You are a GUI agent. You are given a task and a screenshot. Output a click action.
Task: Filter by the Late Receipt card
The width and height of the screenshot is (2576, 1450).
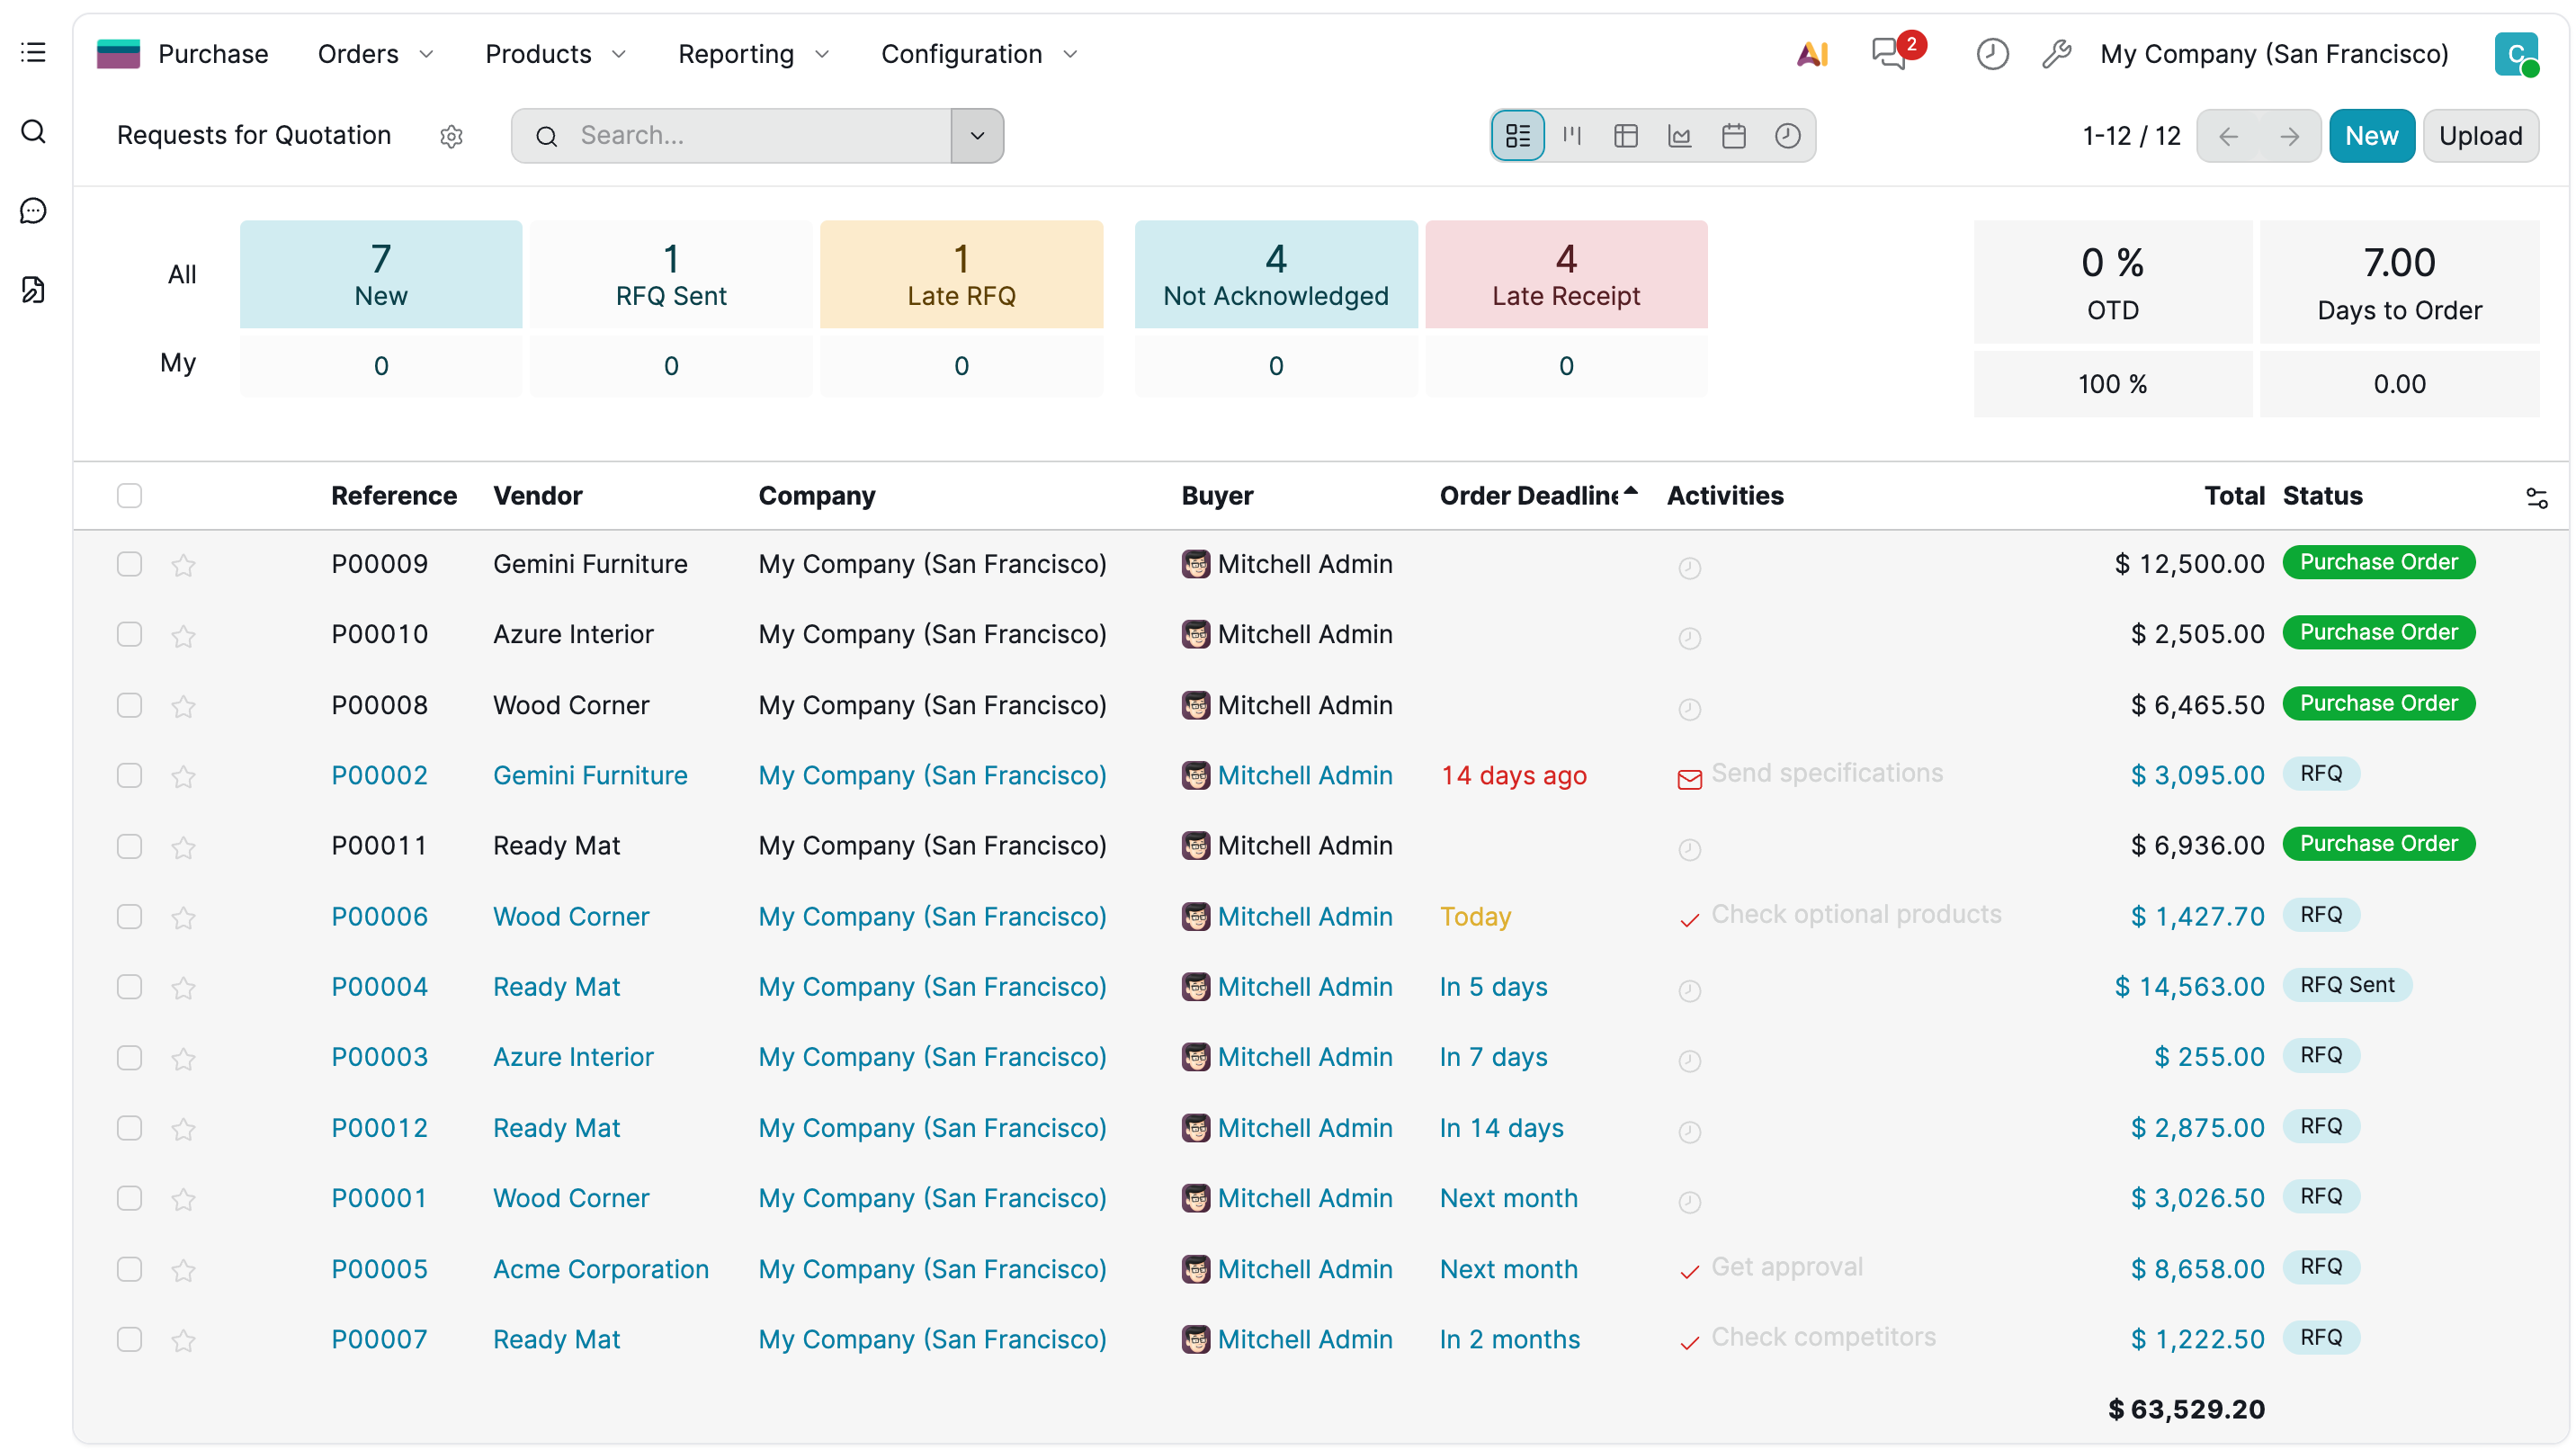pyautogui.click(x=1566, y=274)
